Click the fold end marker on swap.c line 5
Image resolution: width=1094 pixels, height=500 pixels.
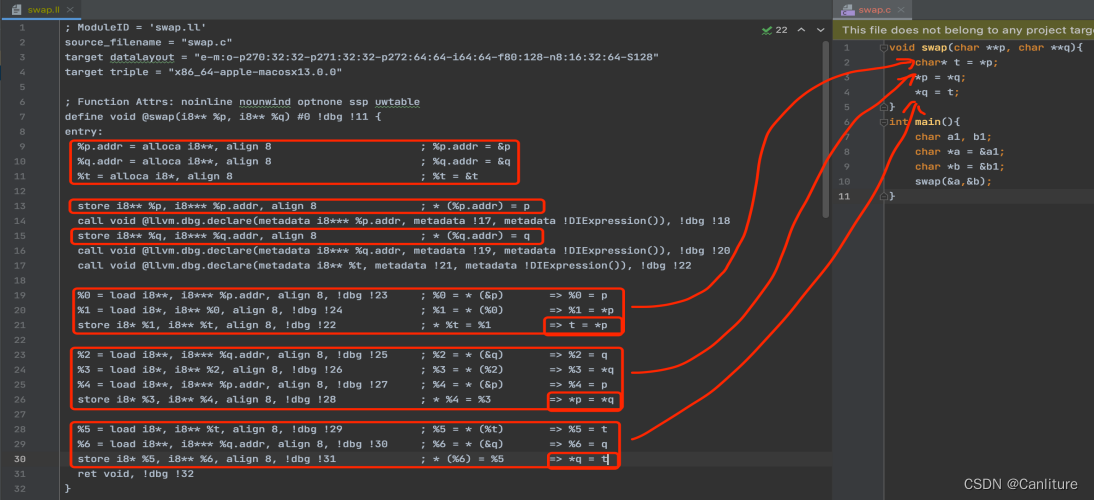tap(884, 107)
